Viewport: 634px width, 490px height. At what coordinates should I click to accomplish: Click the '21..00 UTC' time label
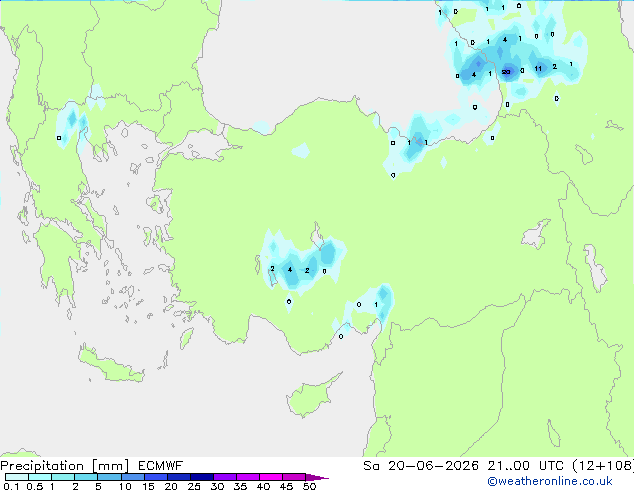click(525, 466)
